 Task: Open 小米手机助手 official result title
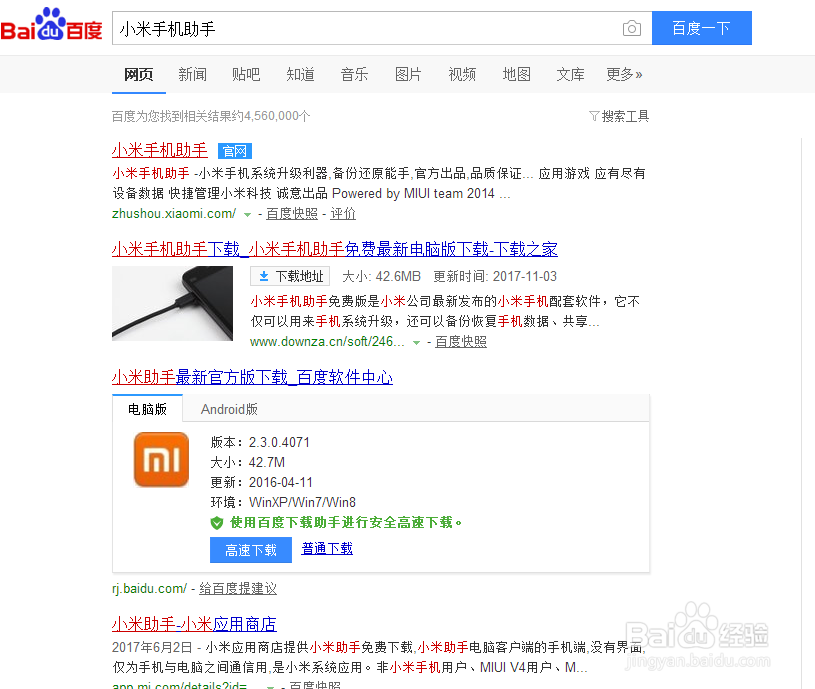[x=160, y=150]
